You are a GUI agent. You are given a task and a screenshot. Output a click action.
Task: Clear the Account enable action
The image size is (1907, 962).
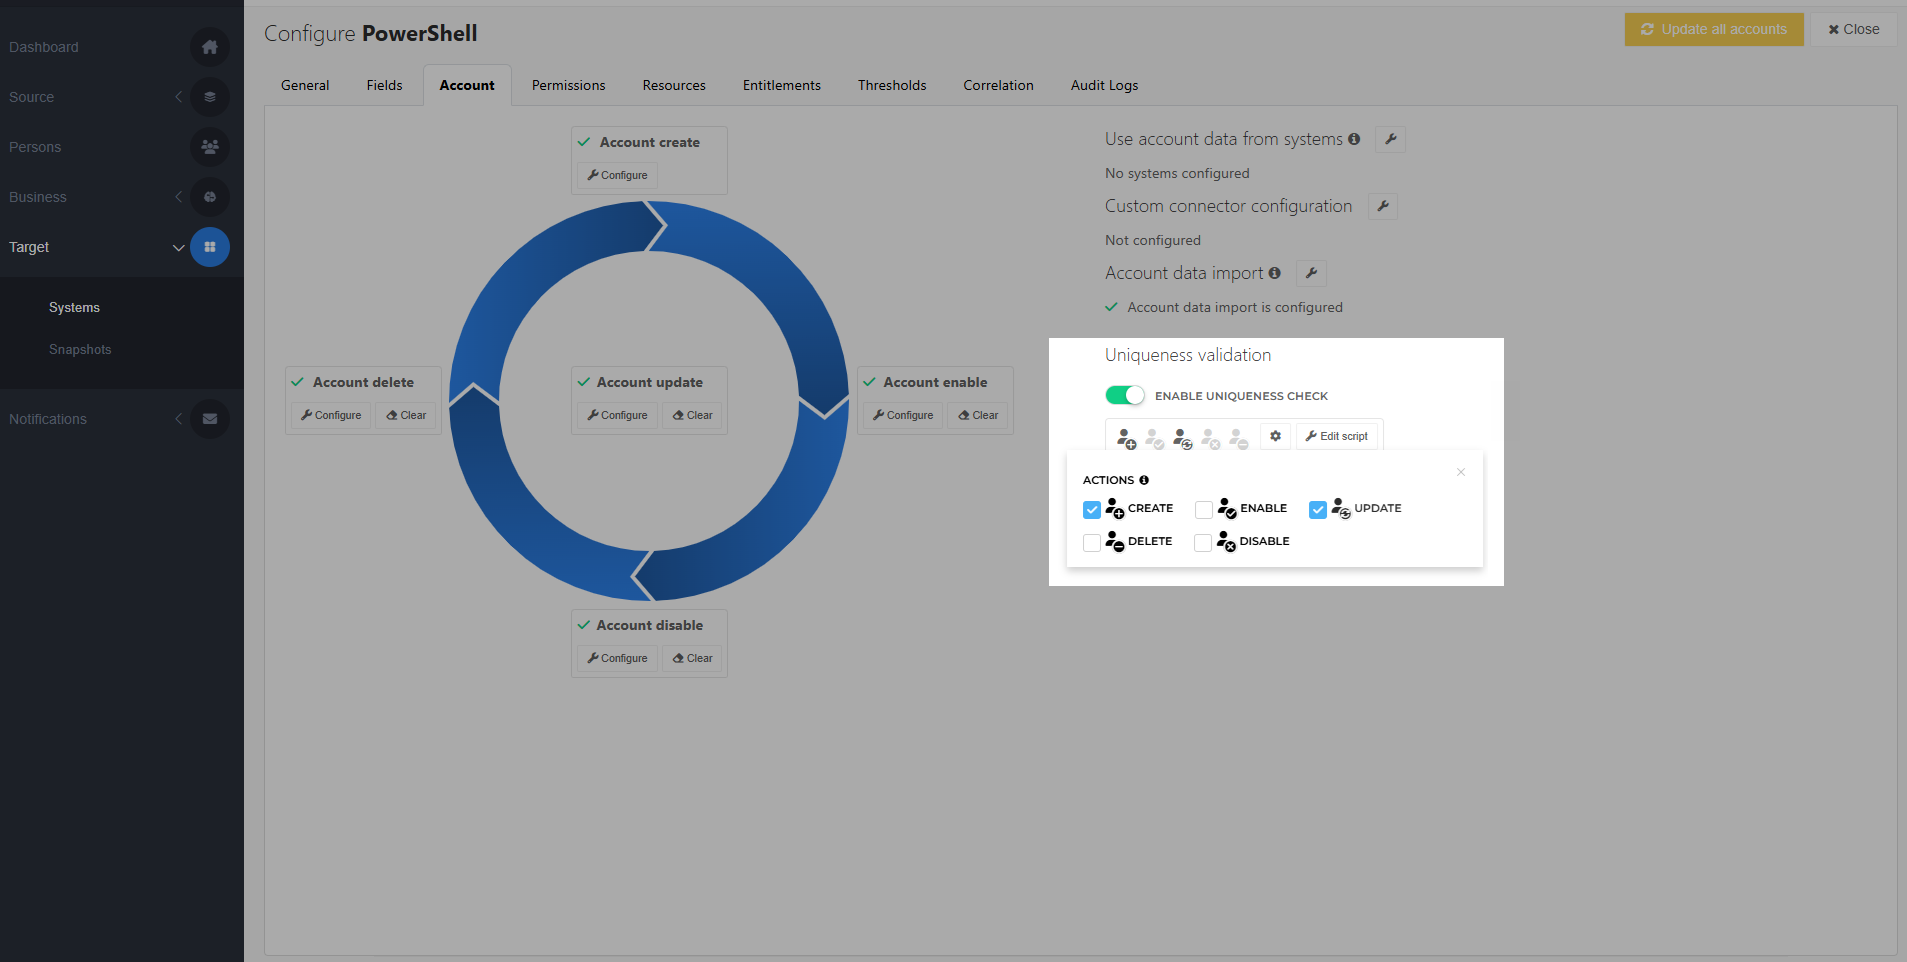pos(978,415)
